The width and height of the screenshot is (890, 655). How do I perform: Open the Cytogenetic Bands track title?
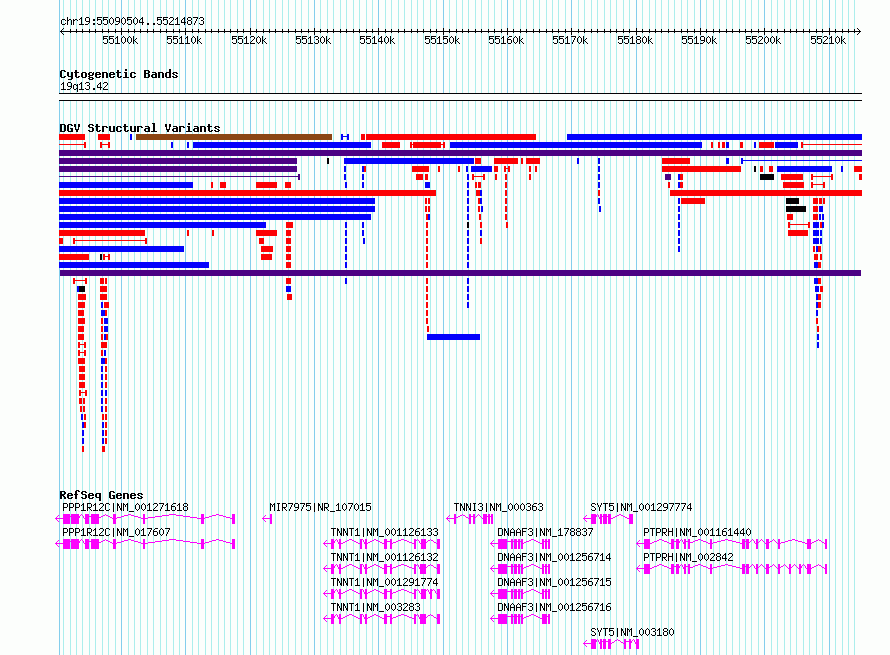(119, 74)
